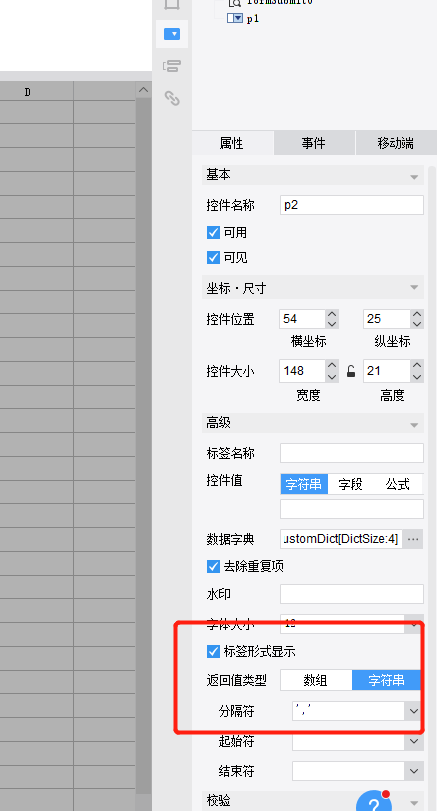Open the 起始符 dropdown
437x811 pixels.
coord(414,741)
